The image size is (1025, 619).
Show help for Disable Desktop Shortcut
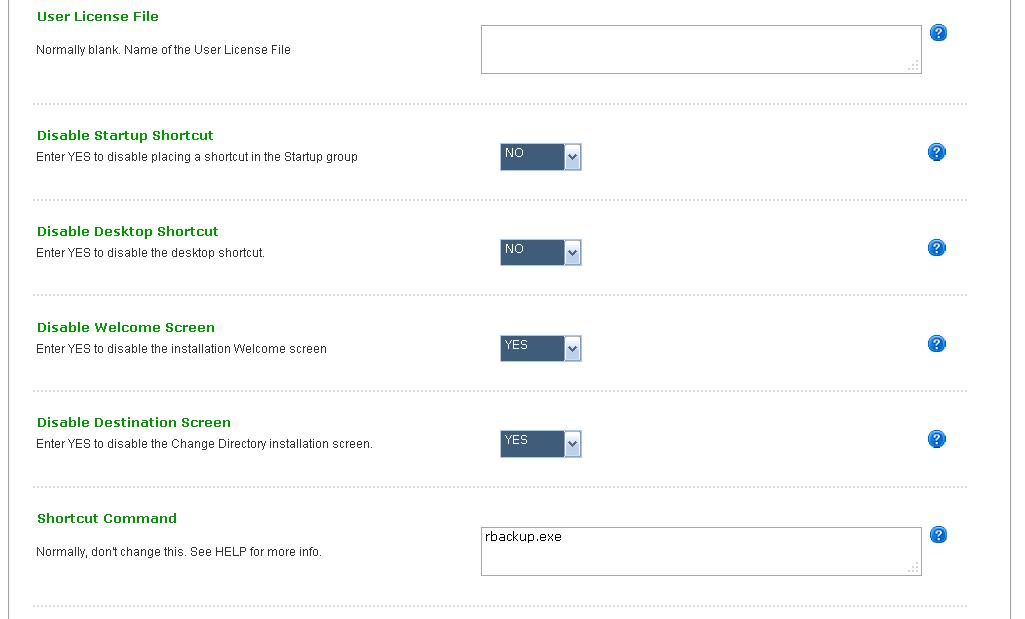pos(937,248)
